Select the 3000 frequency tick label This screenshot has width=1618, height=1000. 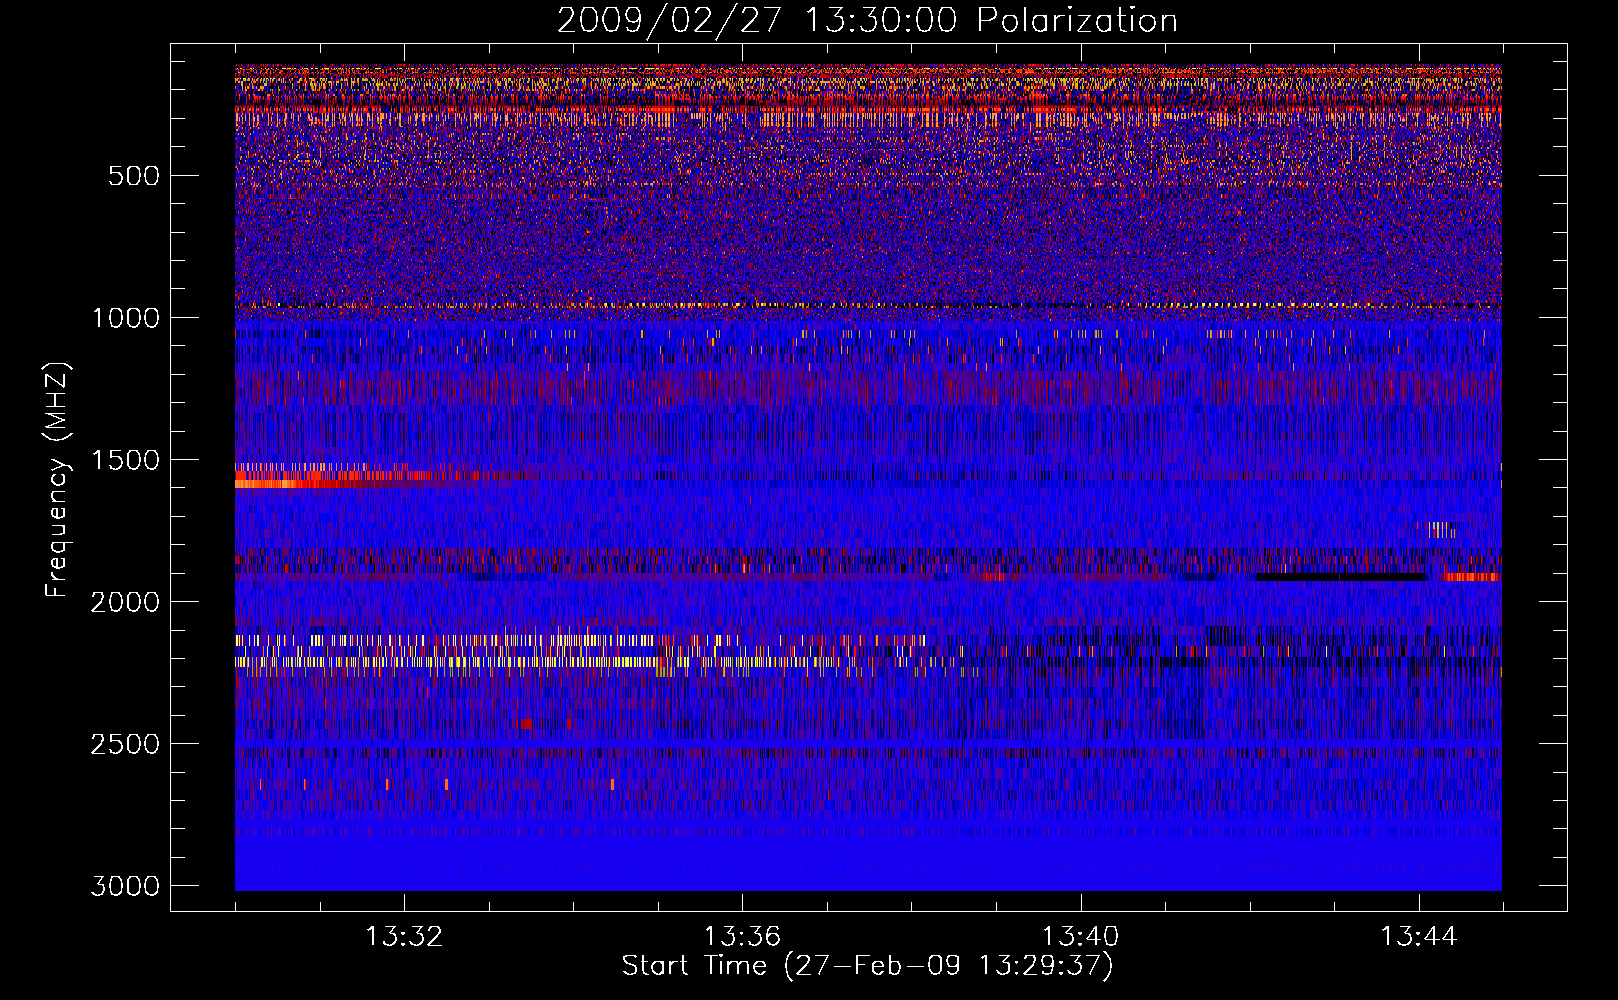coord(125,886)
